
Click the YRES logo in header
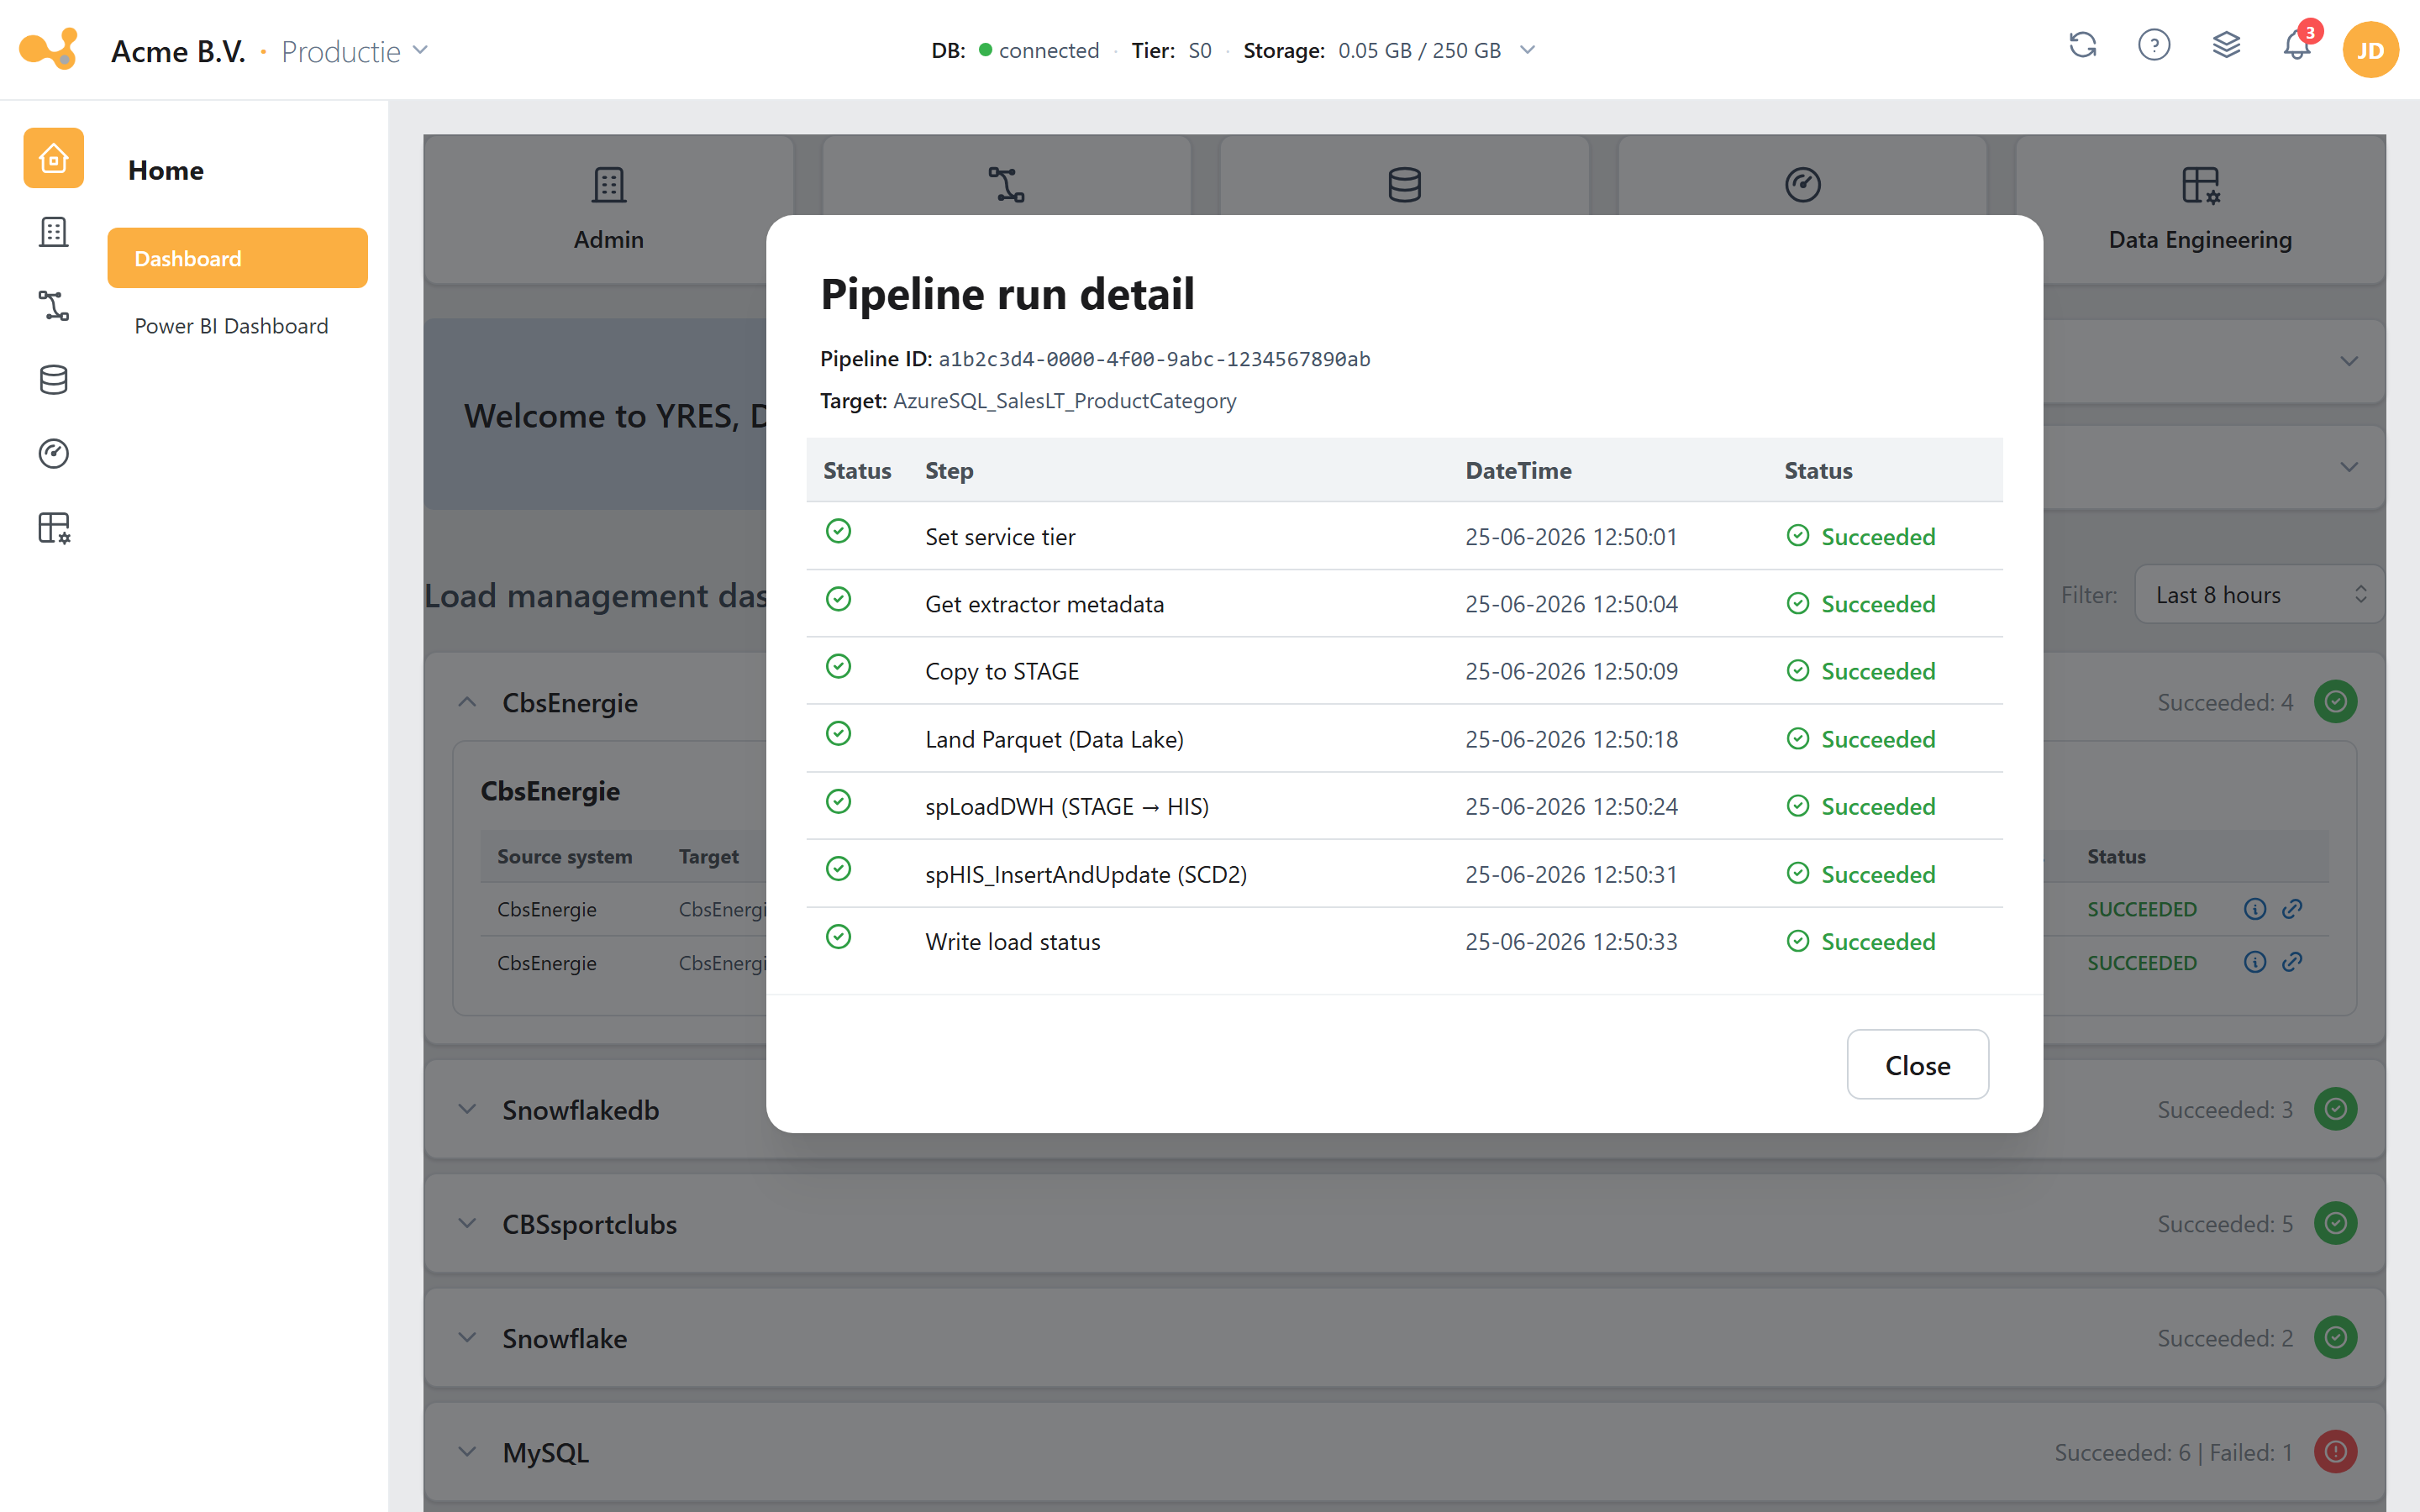(49, 49)
